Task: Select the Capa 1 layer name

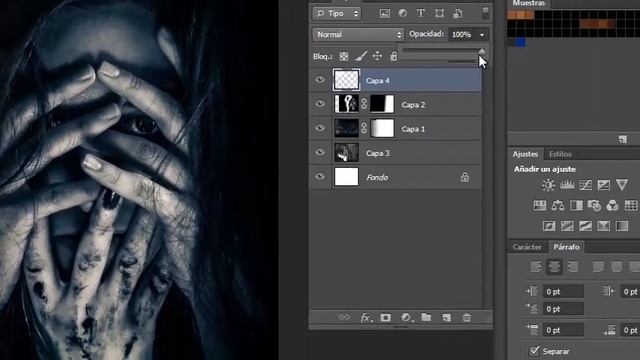Action: pos(413,129)
